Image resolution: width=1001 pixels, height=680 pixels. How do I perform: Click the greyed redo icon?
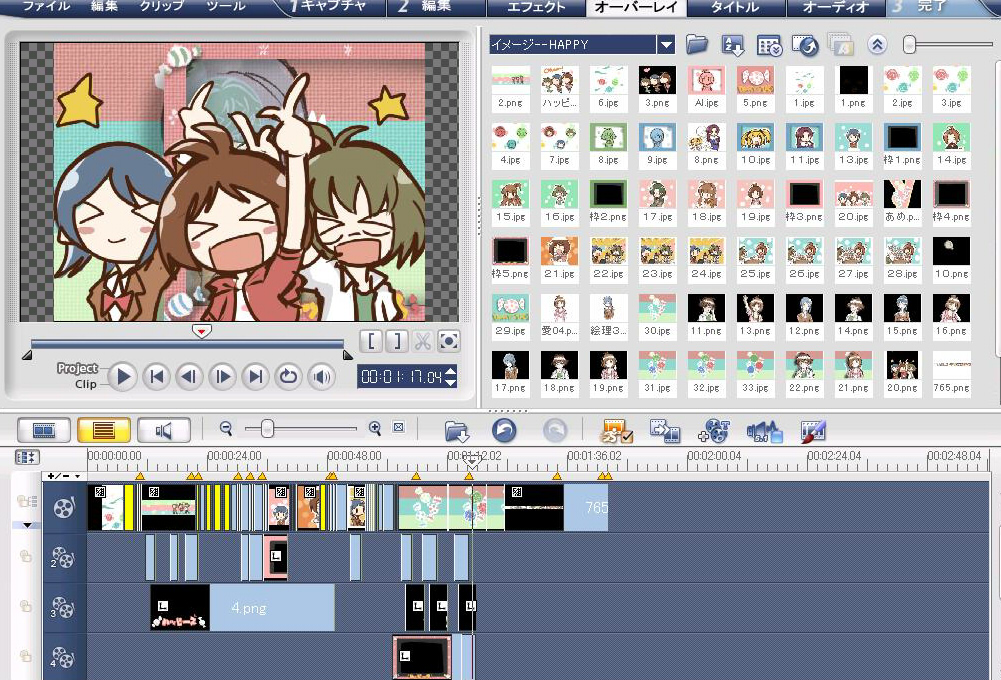[555, 430]
